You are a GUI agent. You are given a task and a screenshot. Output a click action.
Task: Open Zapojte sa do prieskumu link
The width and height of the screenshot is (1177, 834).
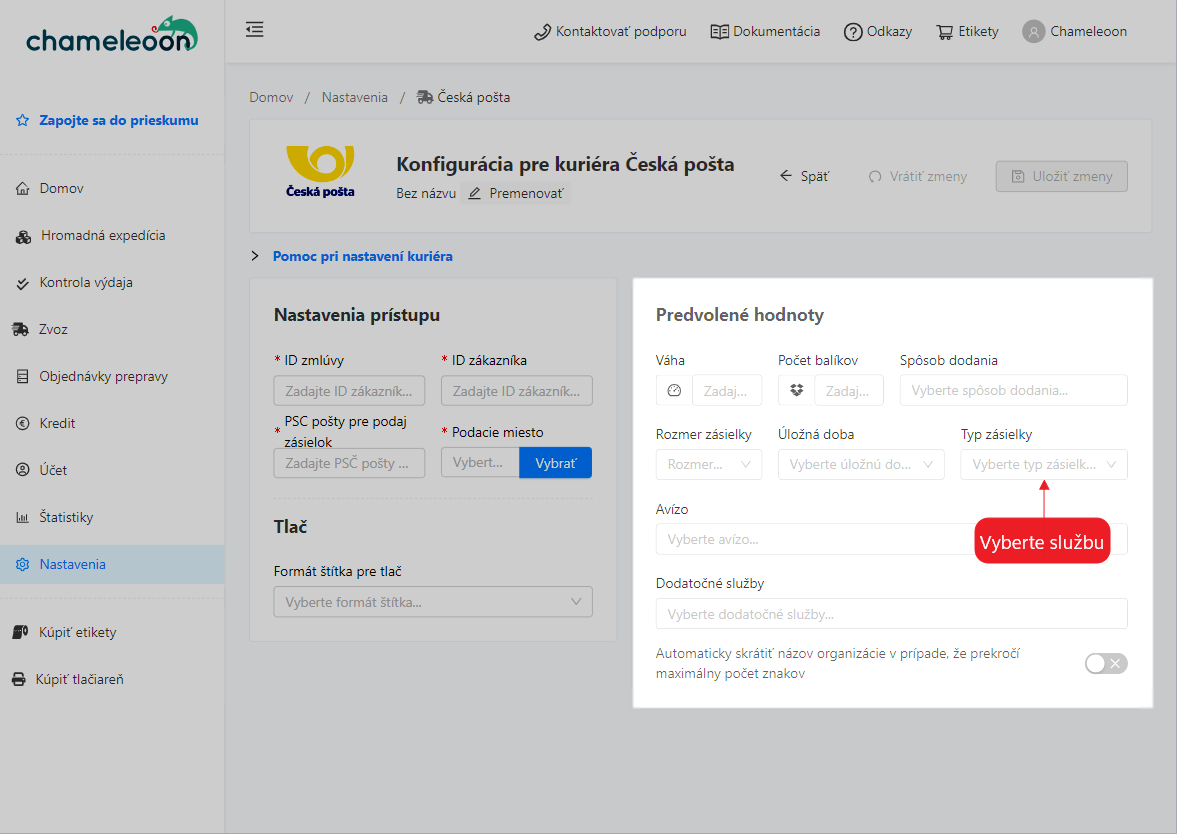(x=118, y=121)
